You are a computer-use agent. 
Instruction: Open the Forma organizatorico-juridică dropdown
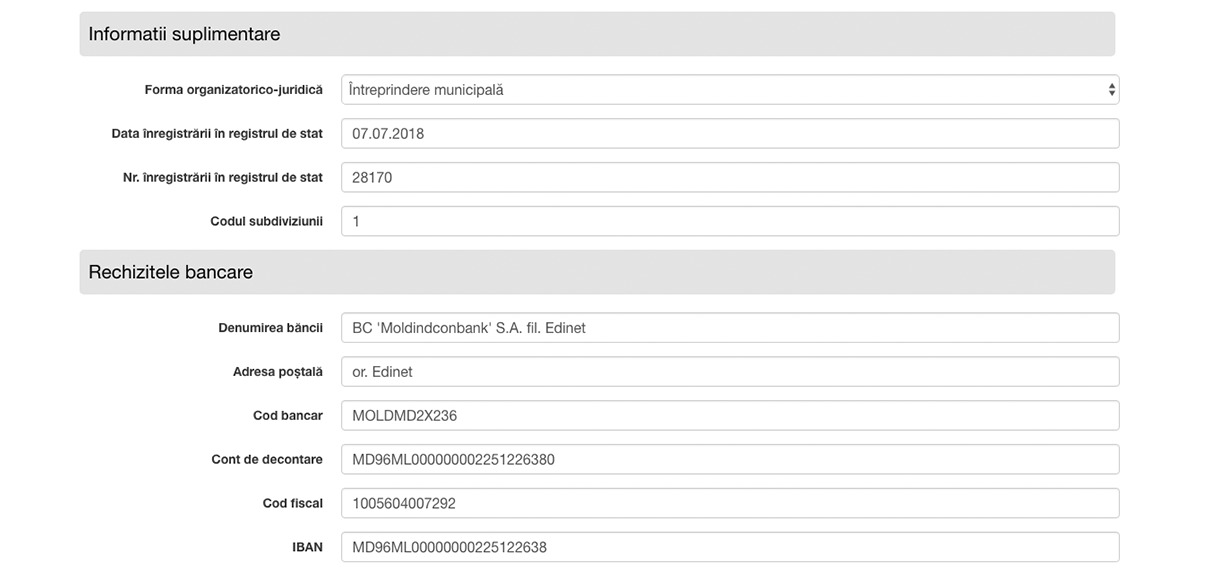click(730, 90)
